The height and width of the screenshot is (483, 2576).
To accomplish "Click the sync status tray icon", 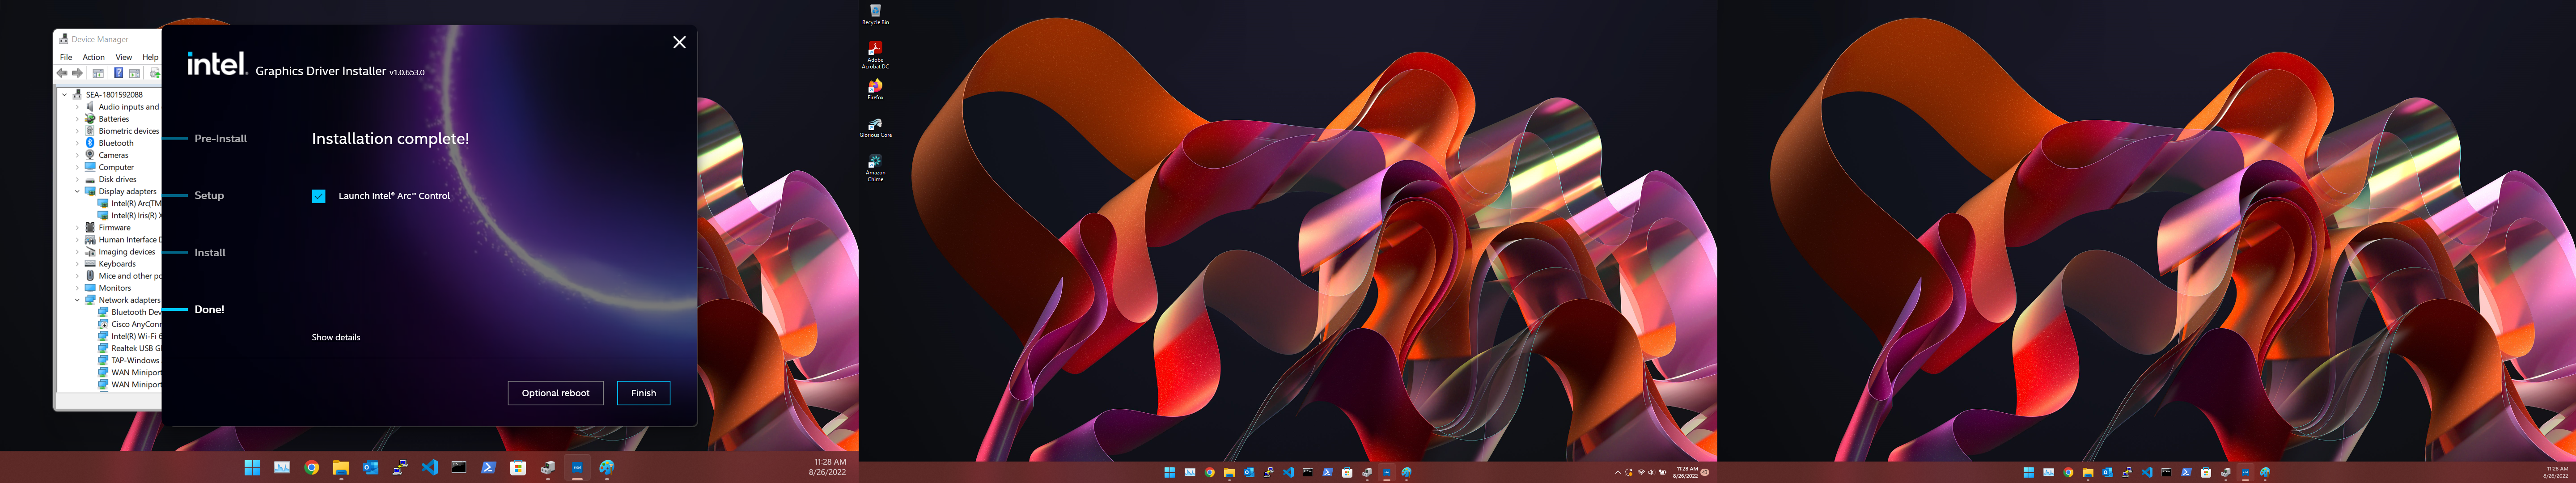I will (x=1629, y=472).
